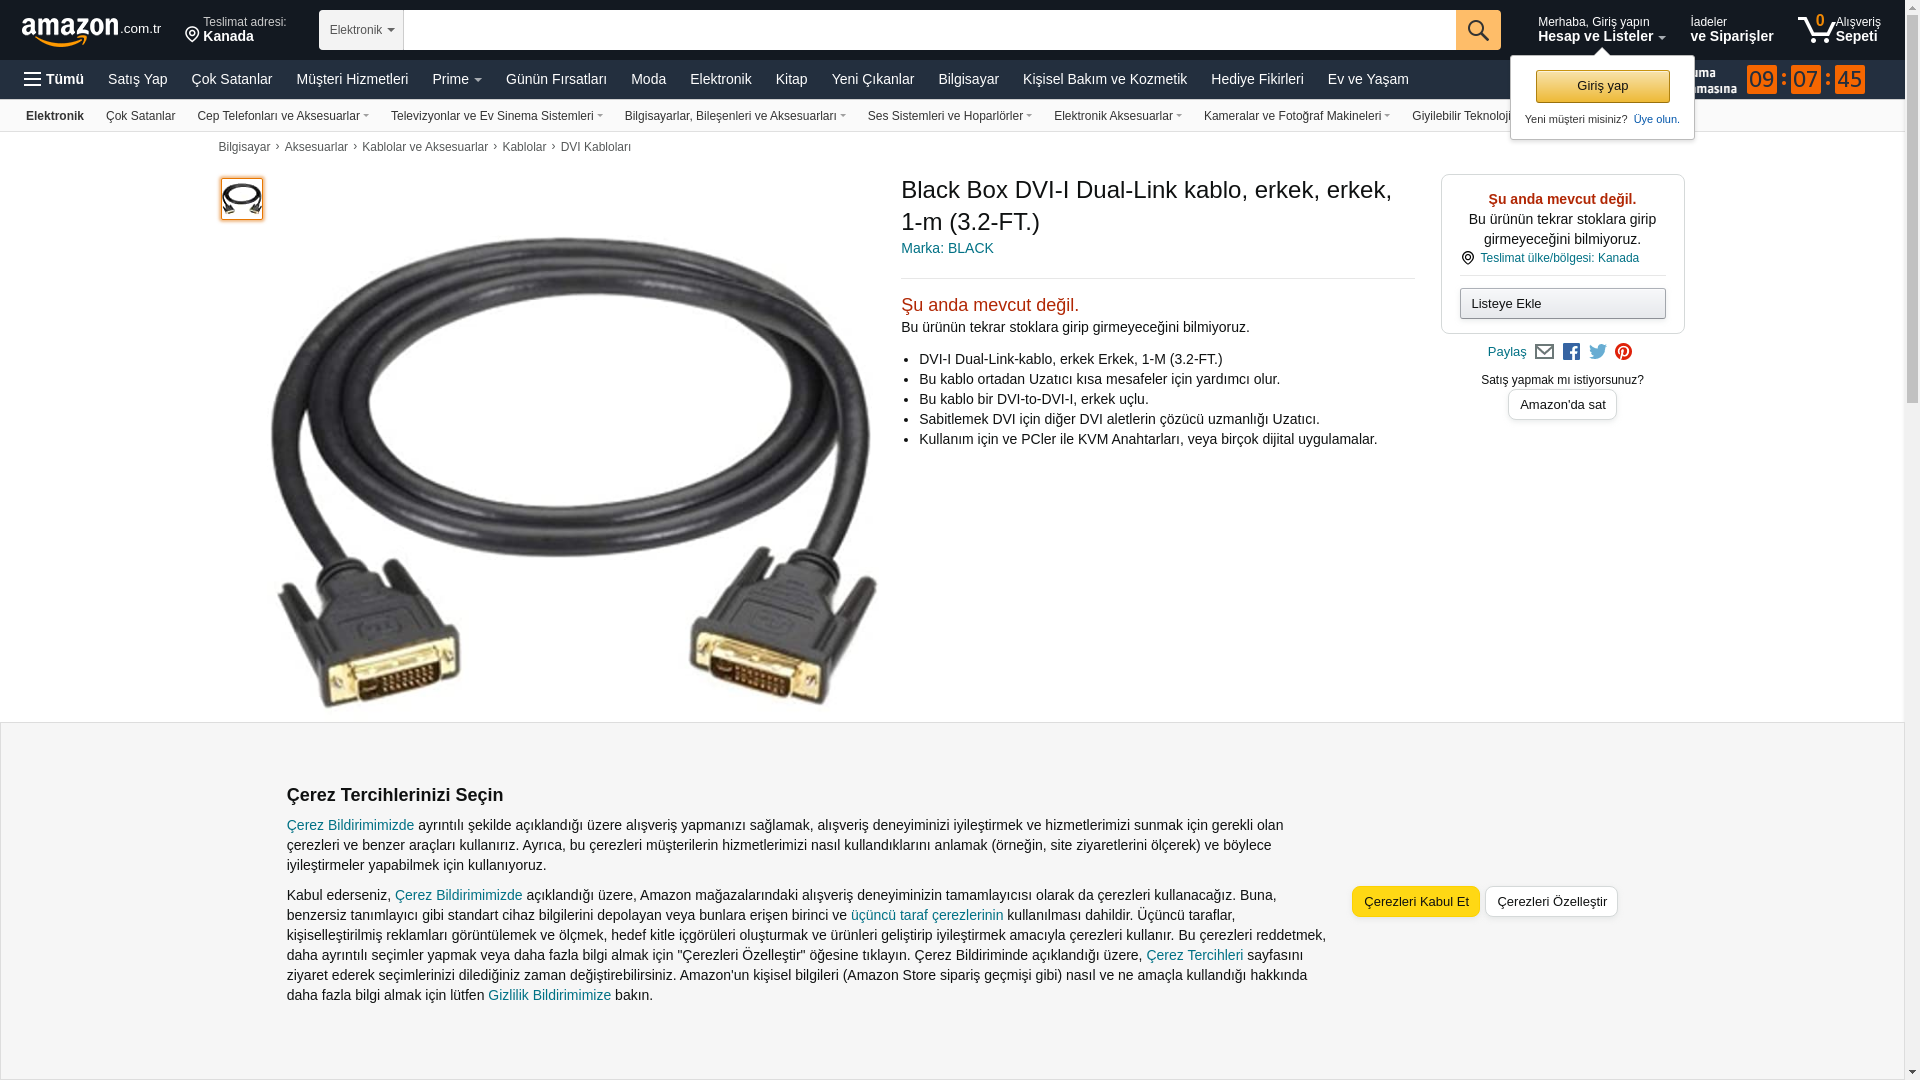Screen dimensions: 1920x1080
Task: Accept cookies with Çerezleri Kabul Et
Action: [1416, 902]
